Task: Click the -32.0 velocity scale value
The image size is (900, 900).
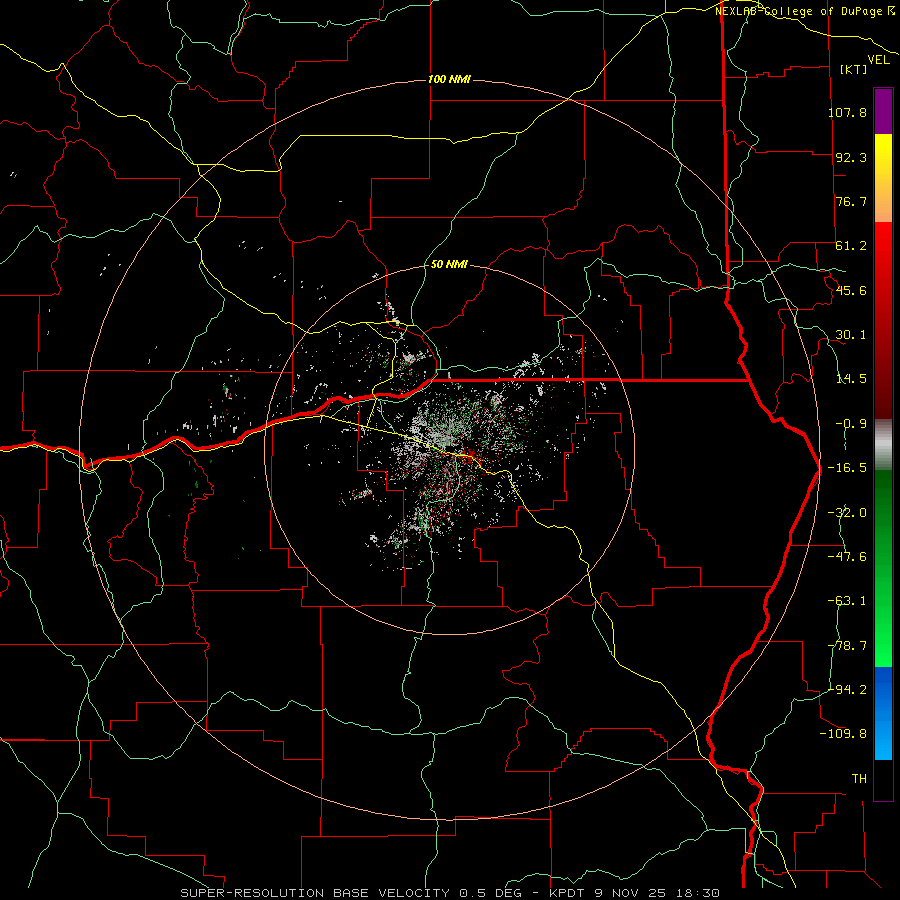Action: tap(847, 513)
